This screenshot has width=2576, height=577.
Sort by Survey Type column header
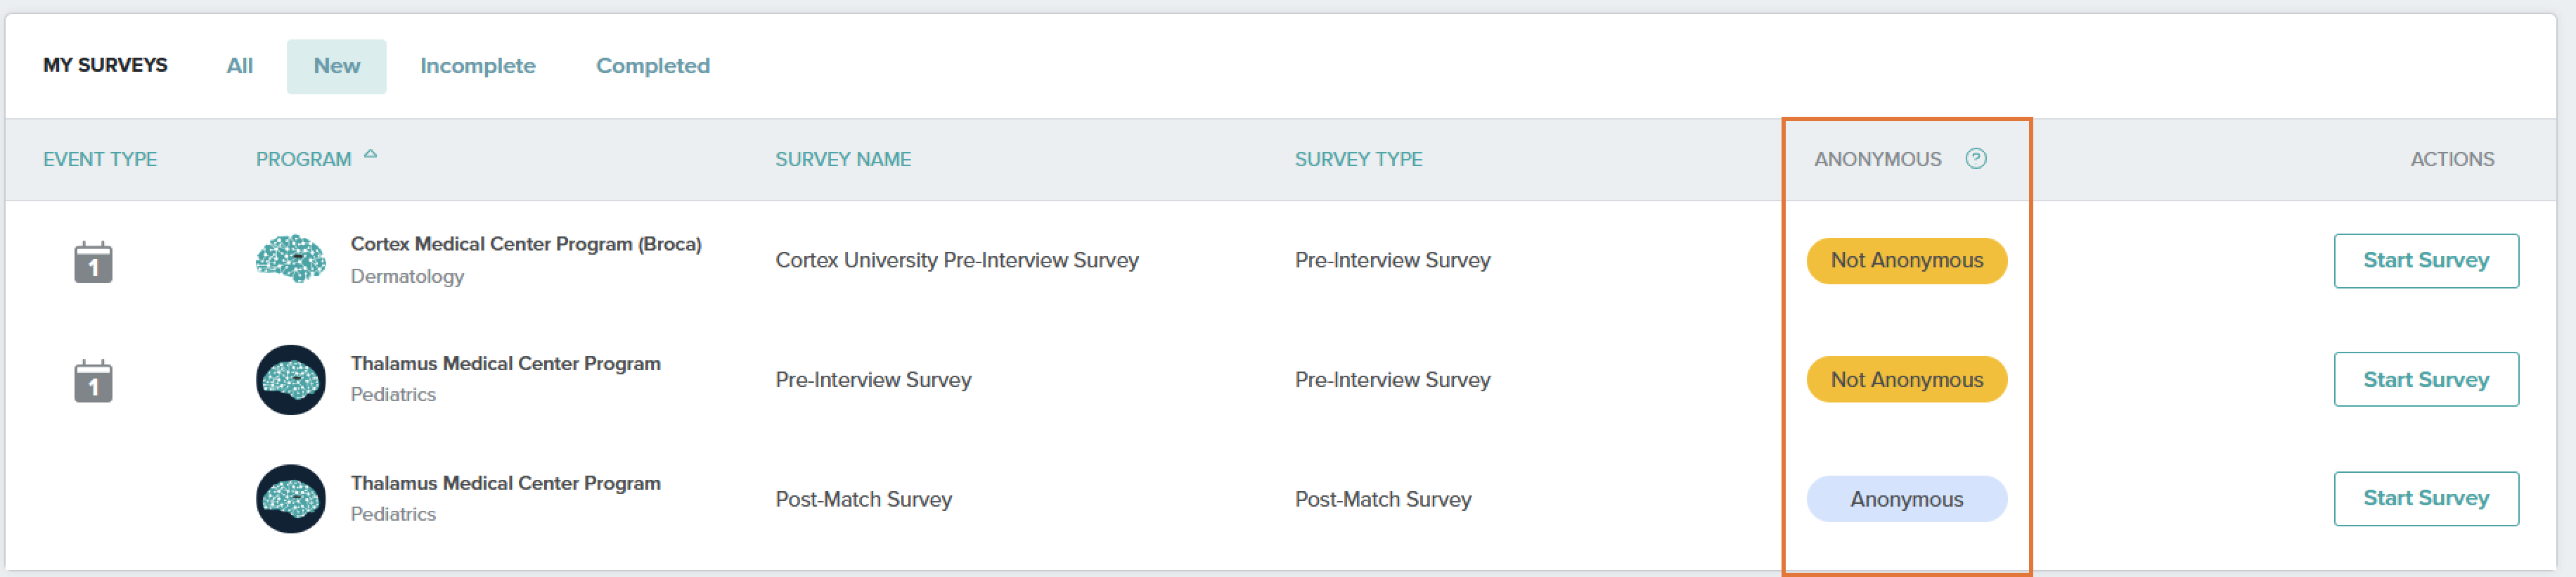point(1358,160)
